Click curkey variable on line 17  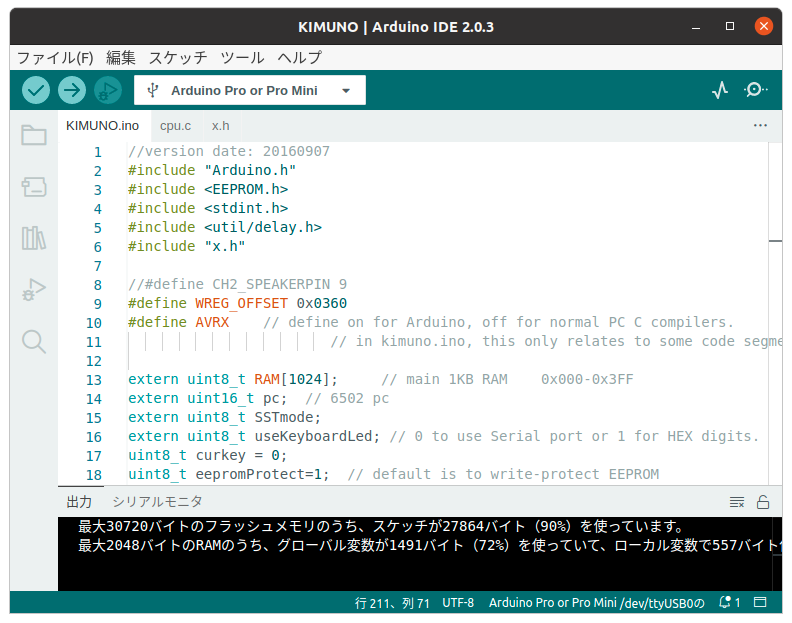[x=220, y=455]
